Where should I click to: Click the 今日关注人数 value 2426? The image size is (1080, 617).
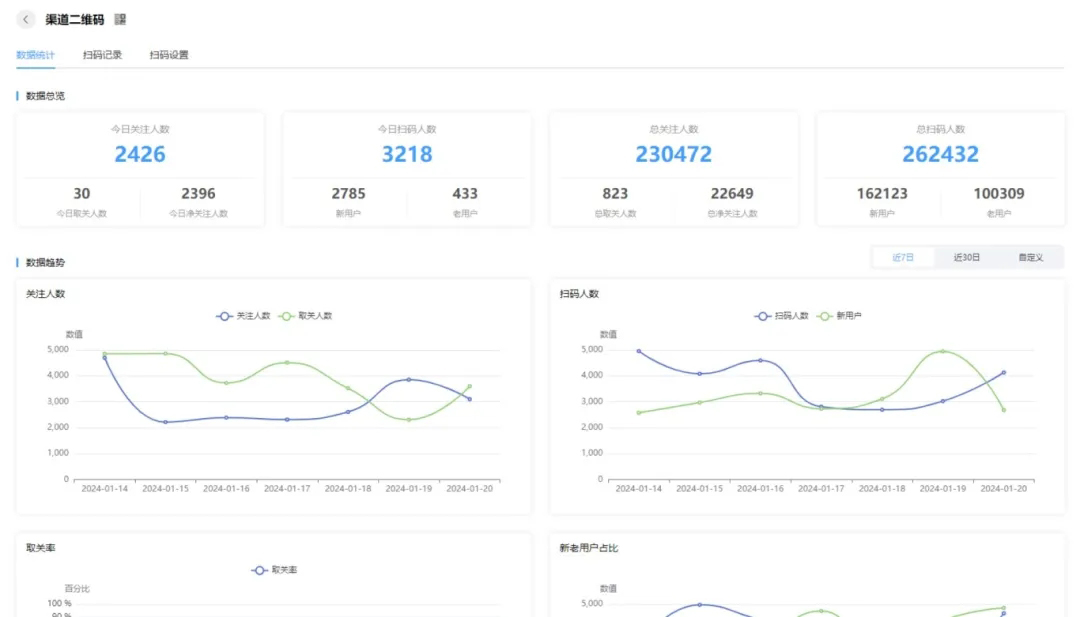coord(140,154)
